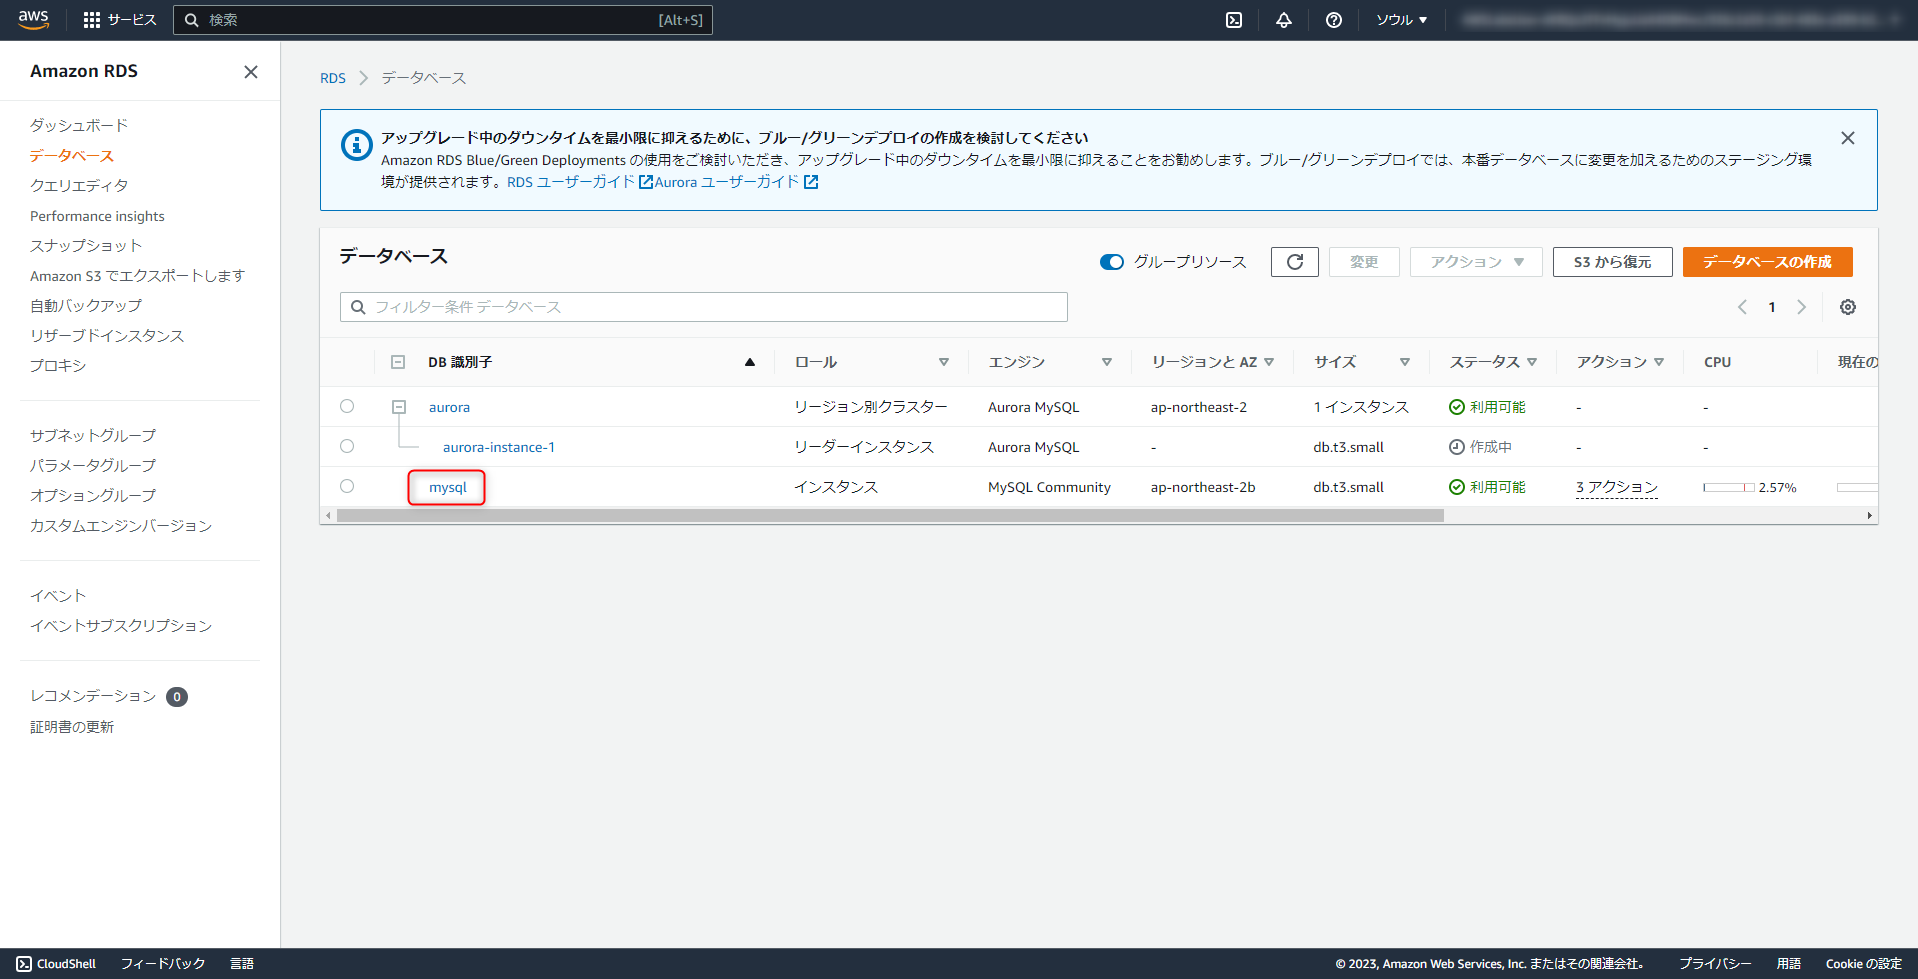
Task: Go to スナップショット in the sidebar
Action: [x=86, y=245]
